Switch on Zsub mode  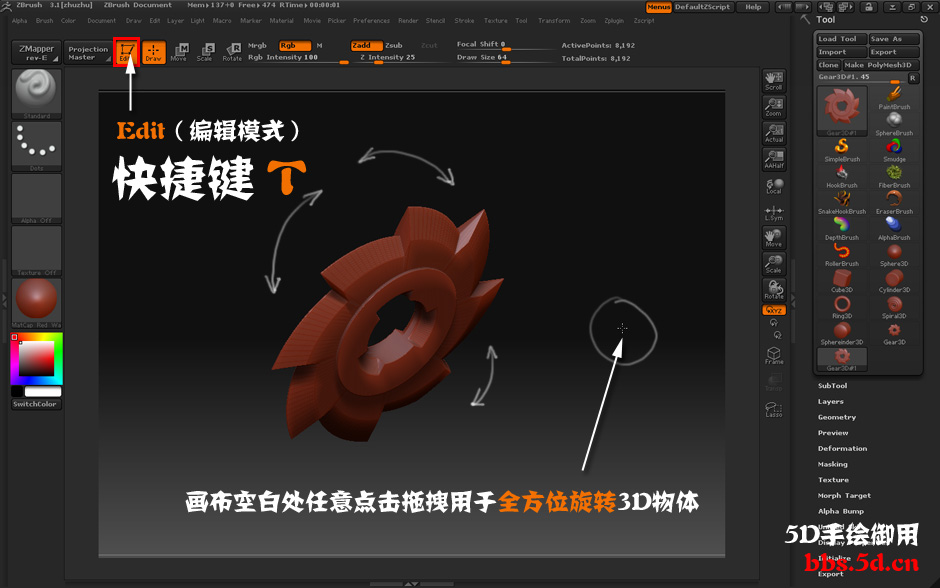point(394,46)
